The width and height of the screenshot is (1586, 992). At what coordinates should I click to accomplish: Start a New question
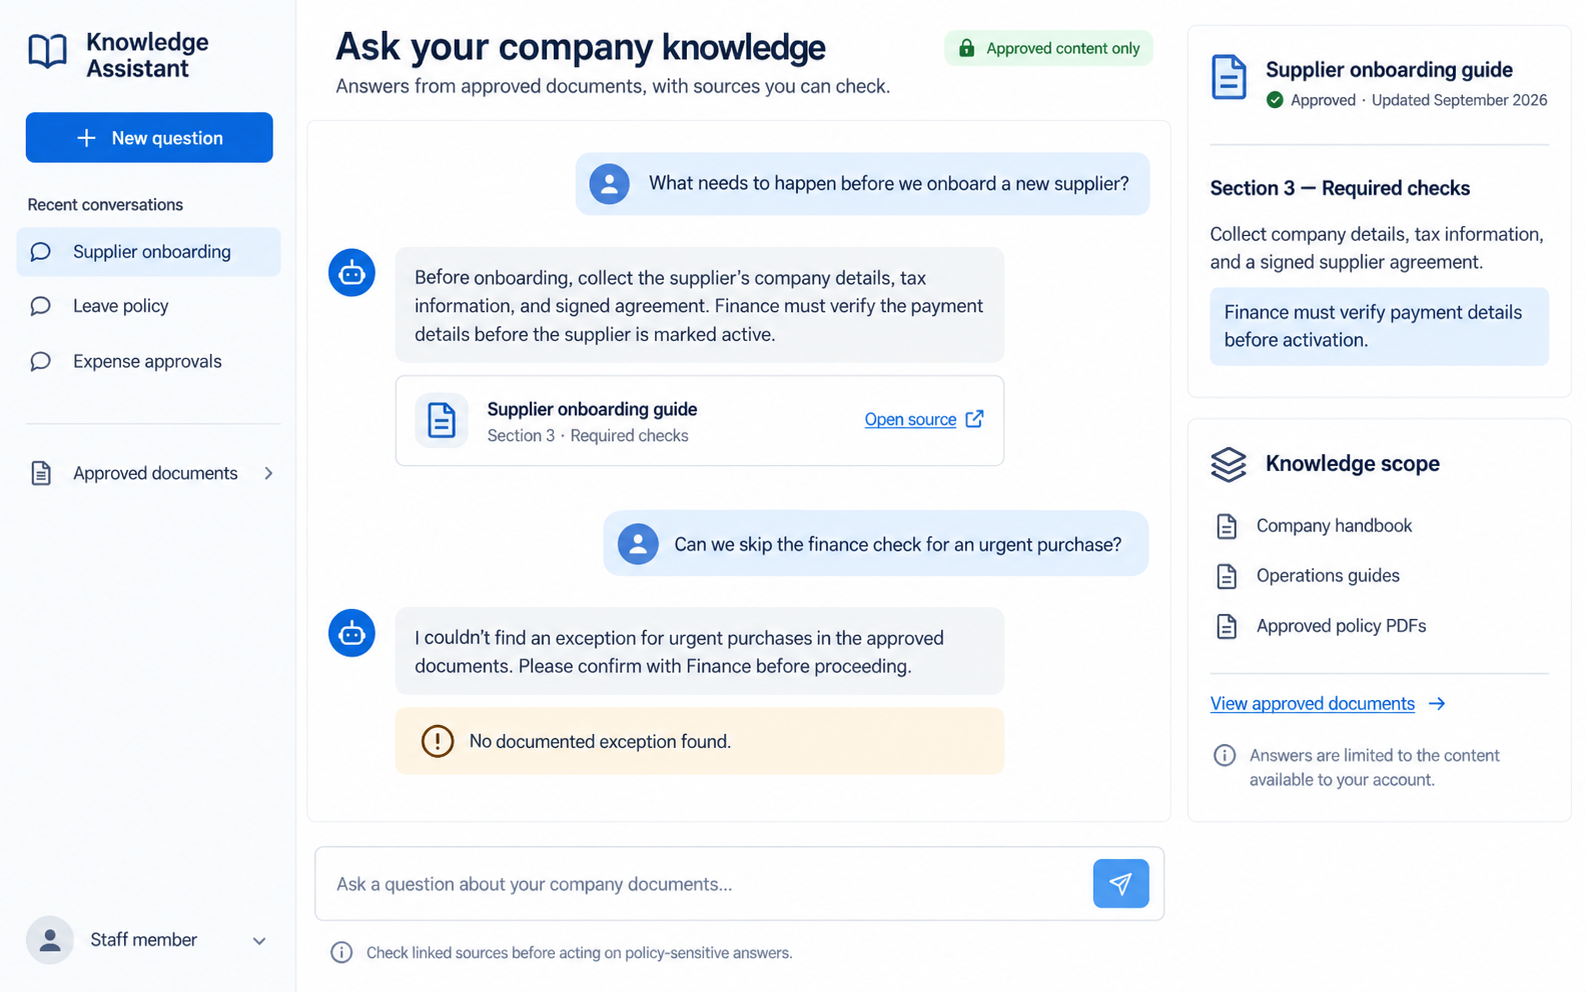click(x=149, y=137)
